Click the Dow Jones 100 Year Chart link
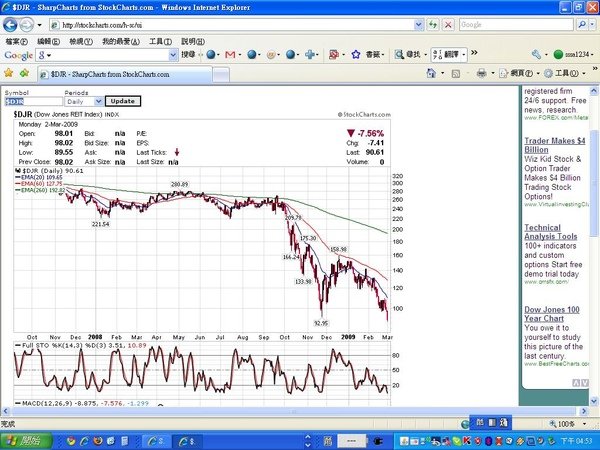600x450 pixels. click(x=552, y=314)
